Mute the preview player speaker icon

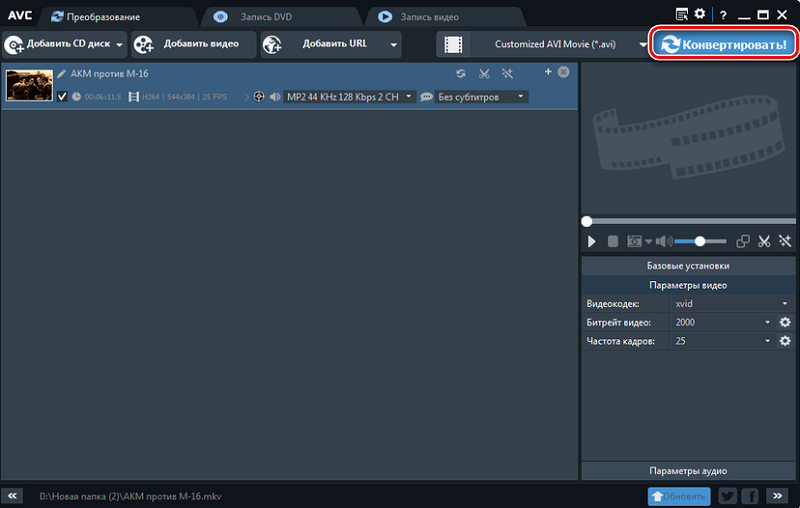click(662, 241)
